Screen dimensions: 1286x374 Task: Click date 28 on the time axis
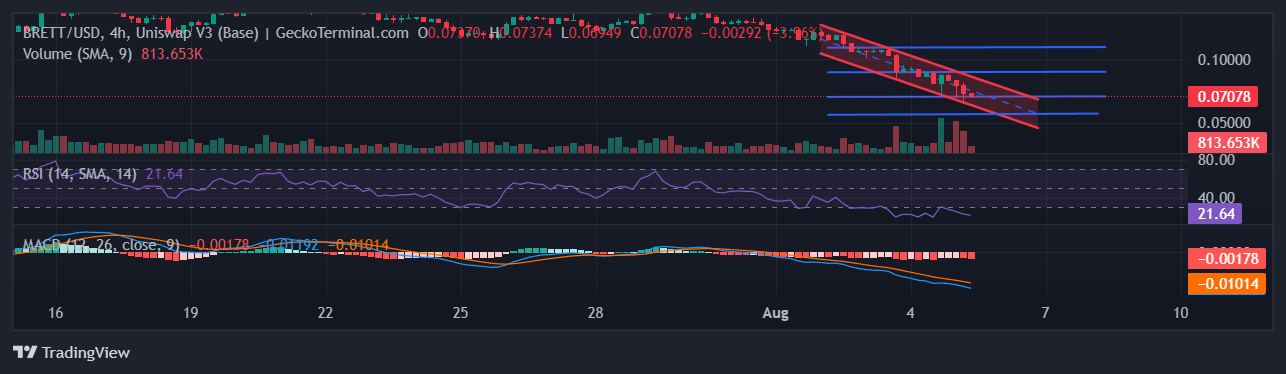point(595,313)
